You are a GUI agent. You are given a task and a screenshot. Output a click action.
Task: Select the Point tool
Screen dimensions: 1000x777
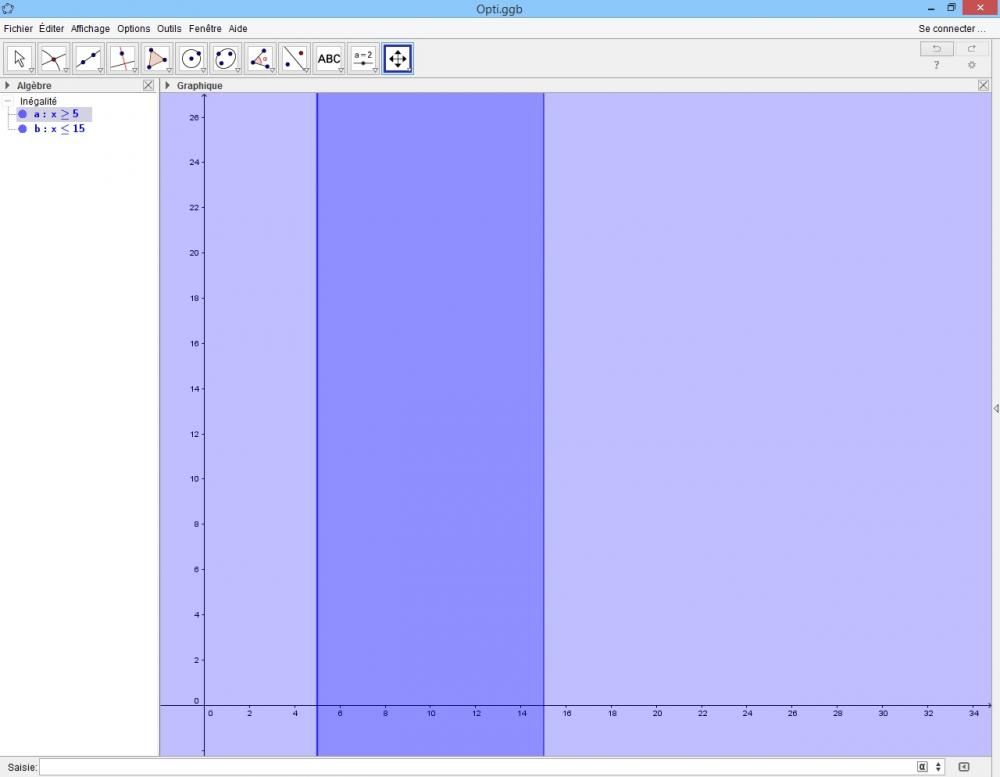54,59
